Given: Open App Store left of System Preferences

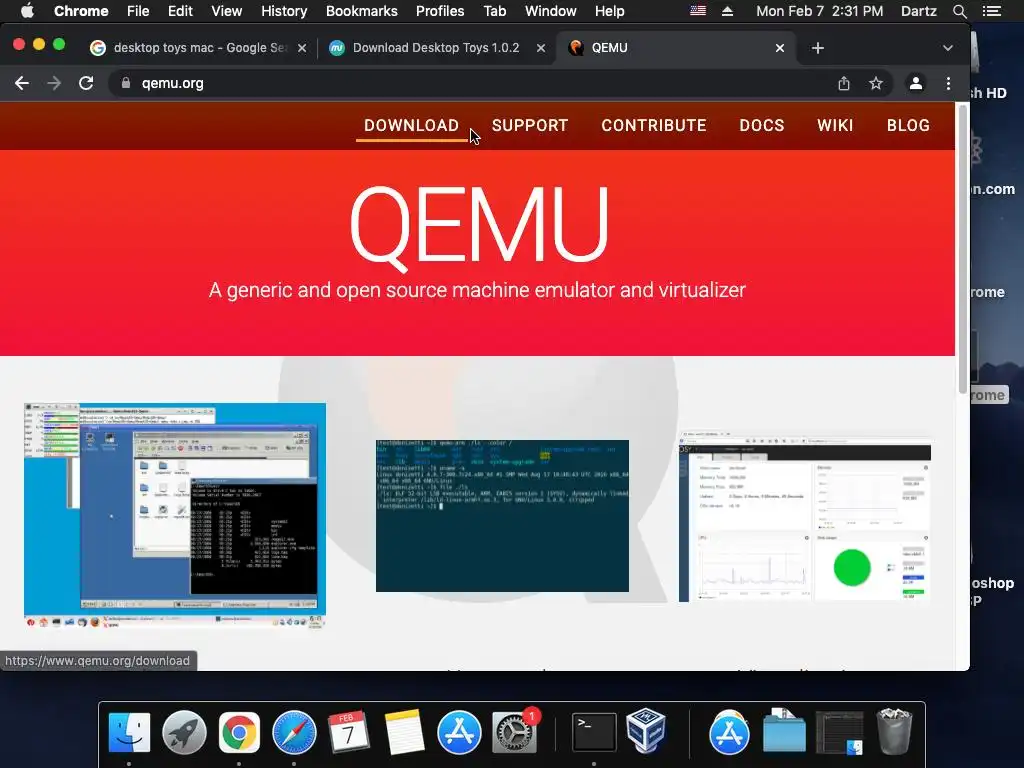Looking at the screenshot, I should click(x=459, y=732).
